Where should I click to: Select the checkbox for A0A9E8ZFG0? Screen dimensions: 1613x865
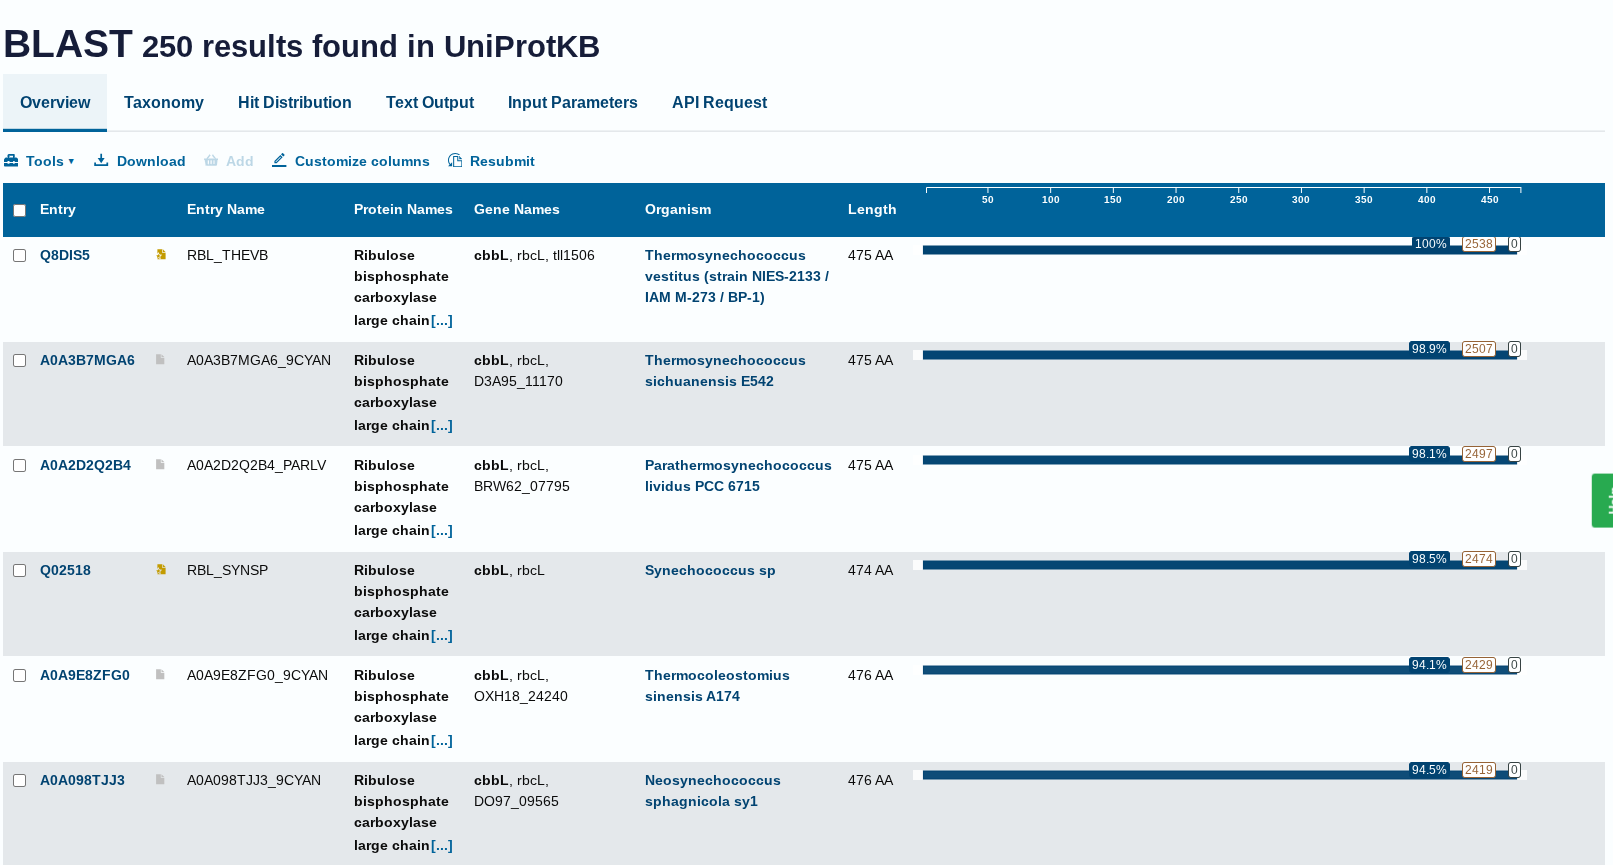pyautogui.click(x=19, y=675)
